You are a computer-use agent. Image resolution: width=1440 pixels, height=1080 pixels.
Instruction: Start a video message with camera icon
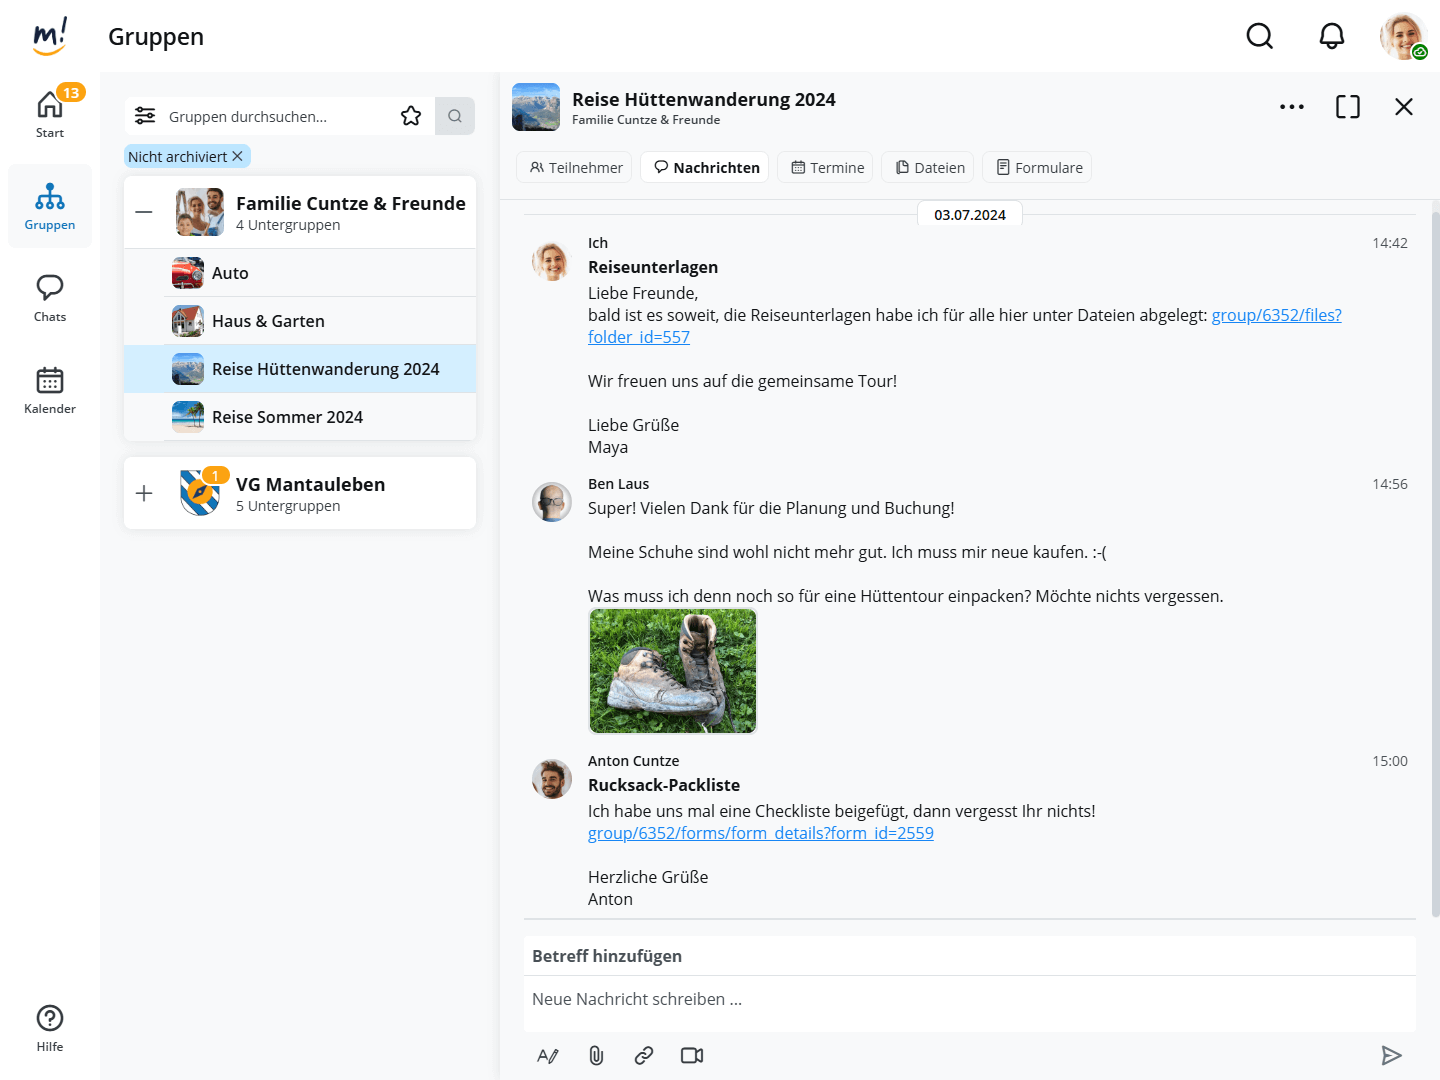point(692,1055)
